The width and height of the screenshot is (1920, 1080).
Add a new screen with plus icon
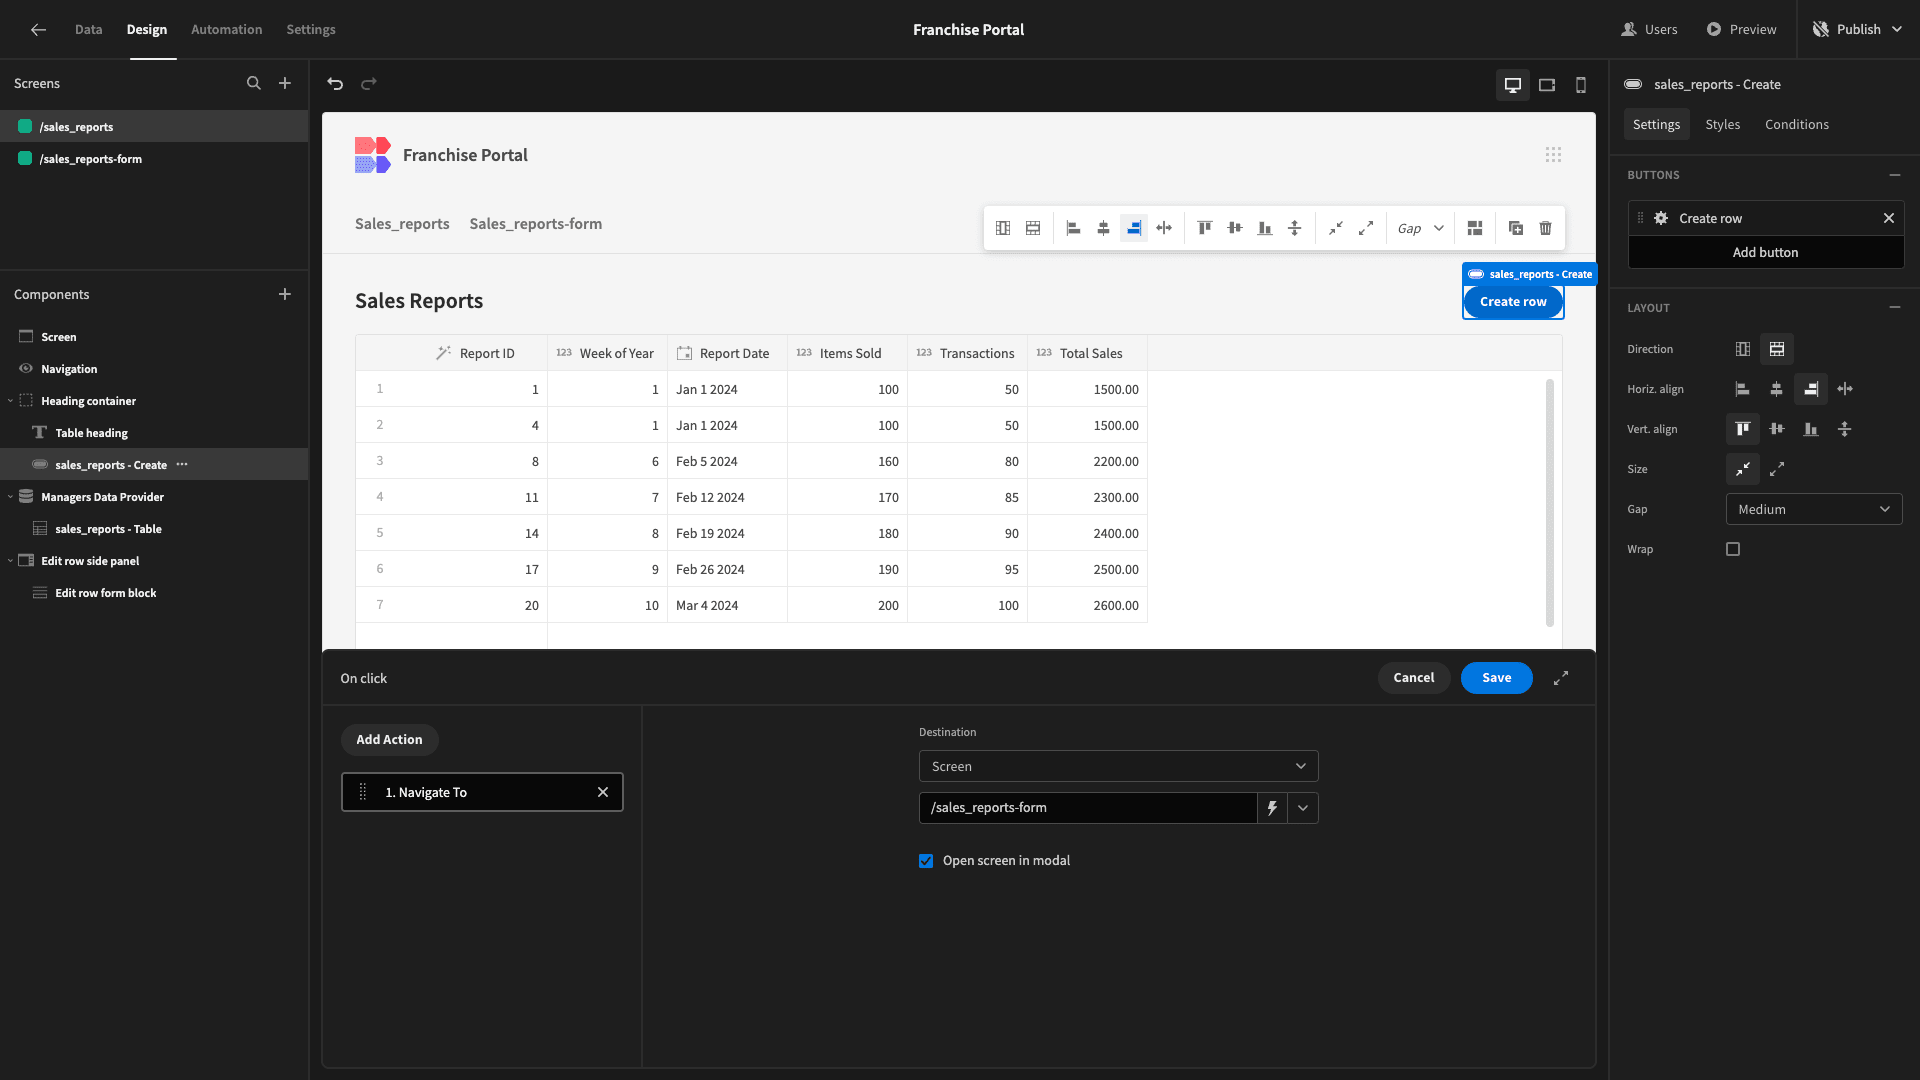(285, 83)
